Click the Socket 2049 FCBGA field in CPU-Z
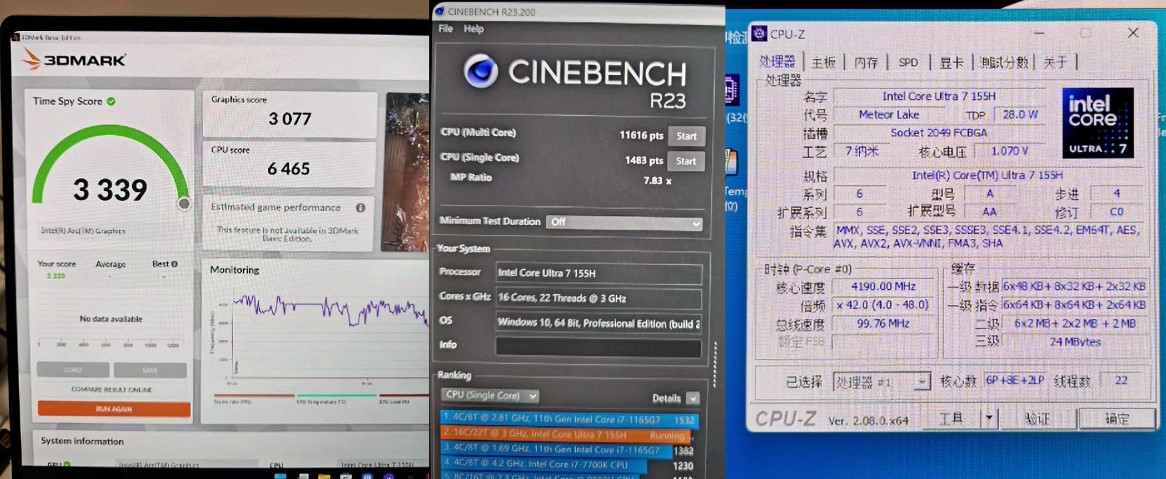Viewport: 1166px width, 479px height. pyautogui.click(x=941, y=133)
